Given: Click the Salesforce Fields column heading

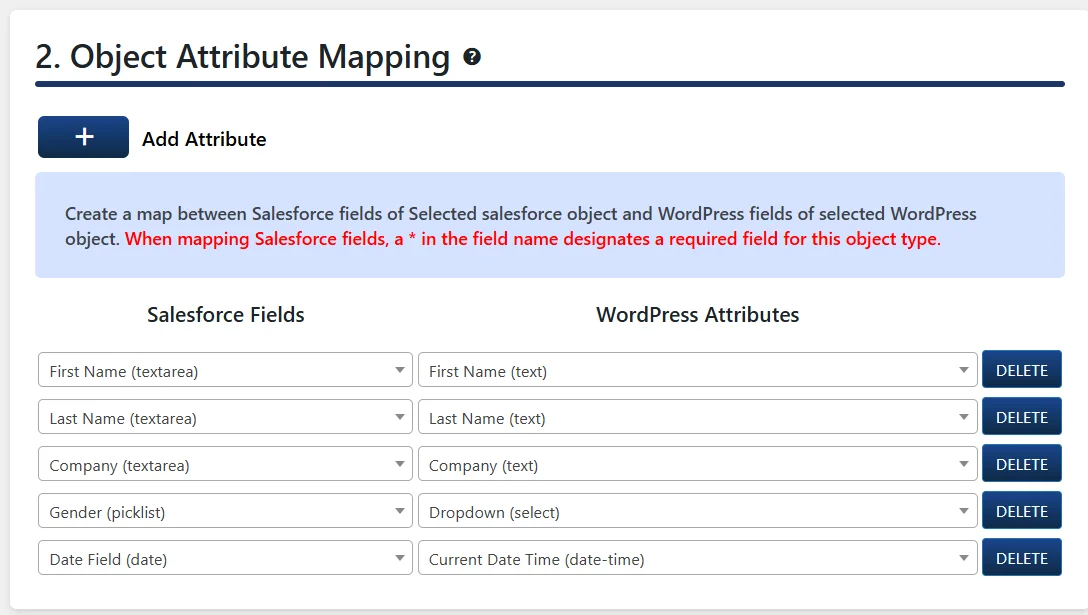Looking at the screenshot, I should [226, 314].
